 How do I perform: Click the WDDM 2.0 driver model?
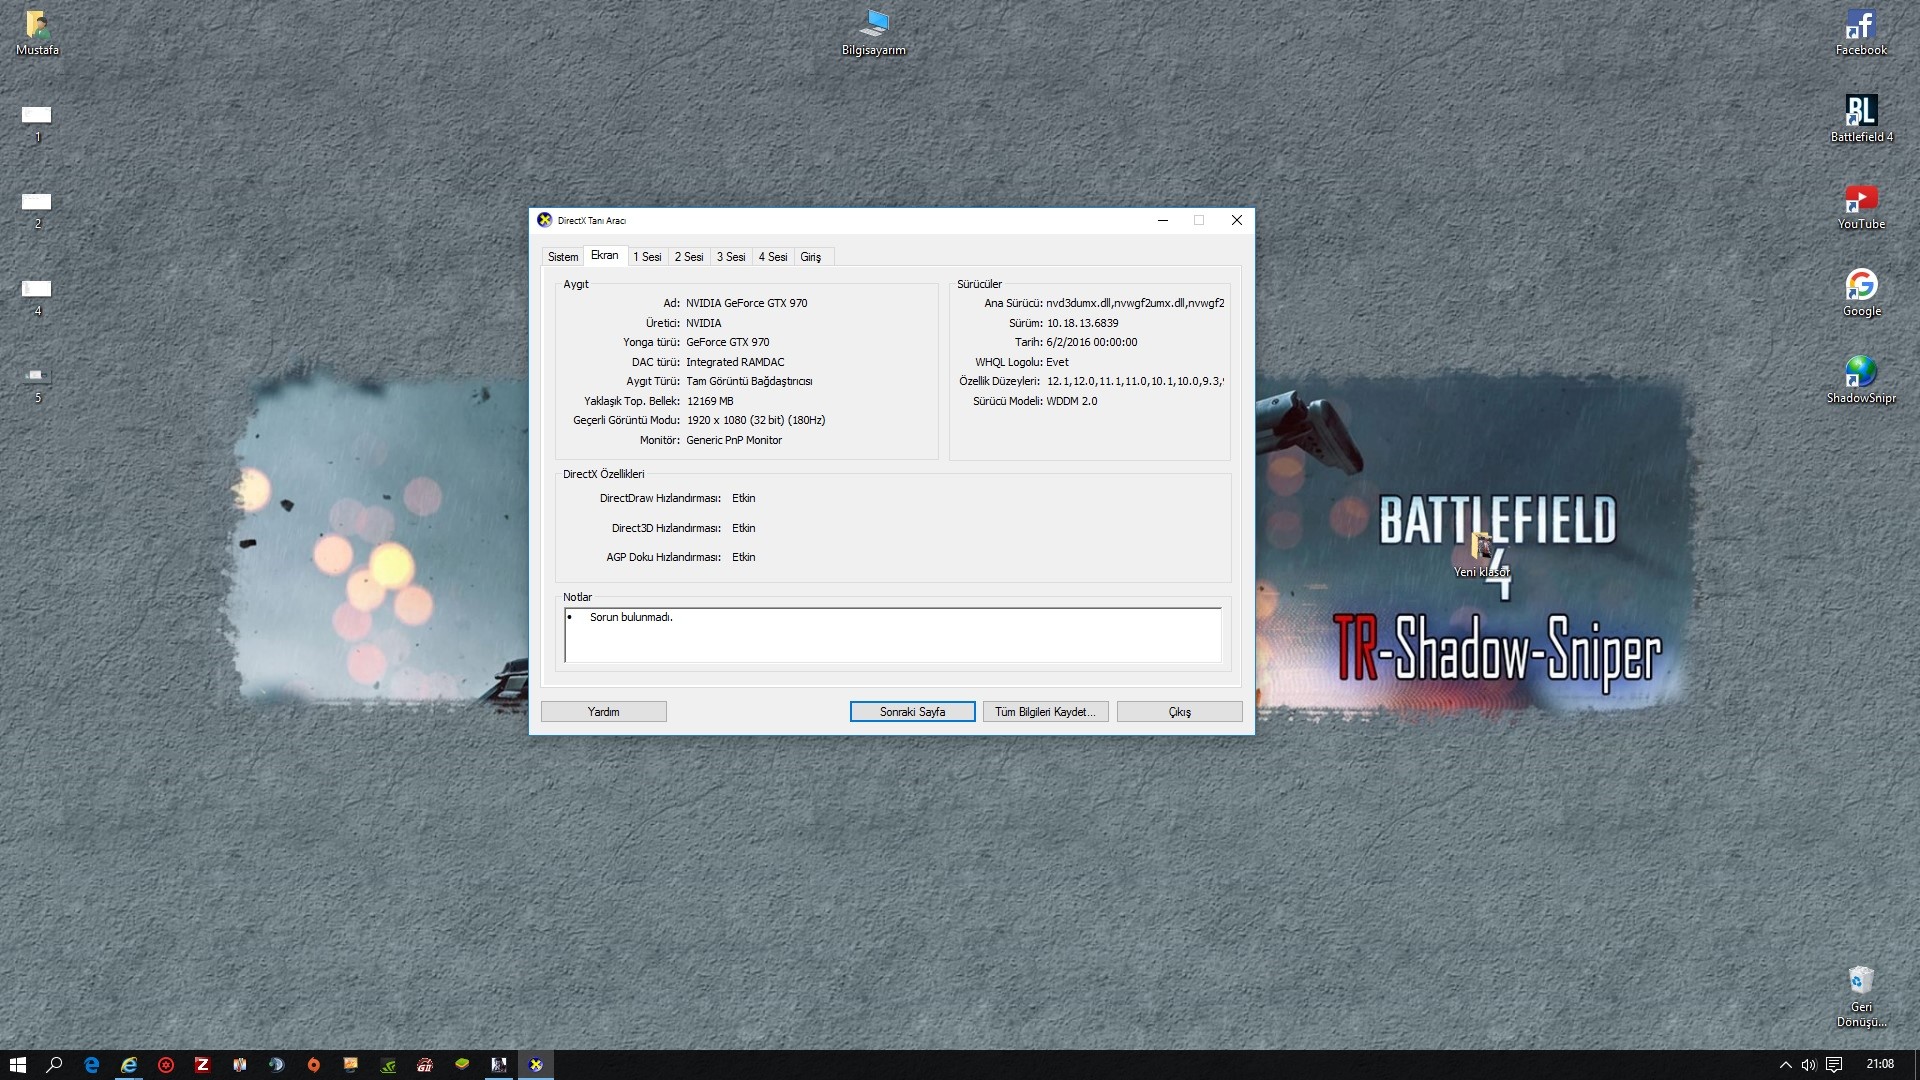point(1072,401)
